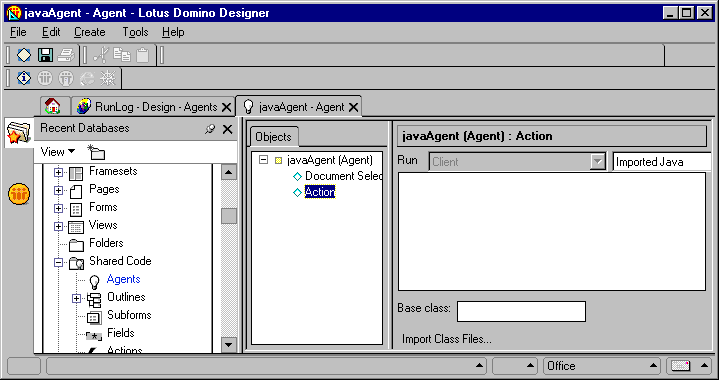Click the scroll up arrow in database tree
The width and height of the screenshot is (719, 380).
228,172
